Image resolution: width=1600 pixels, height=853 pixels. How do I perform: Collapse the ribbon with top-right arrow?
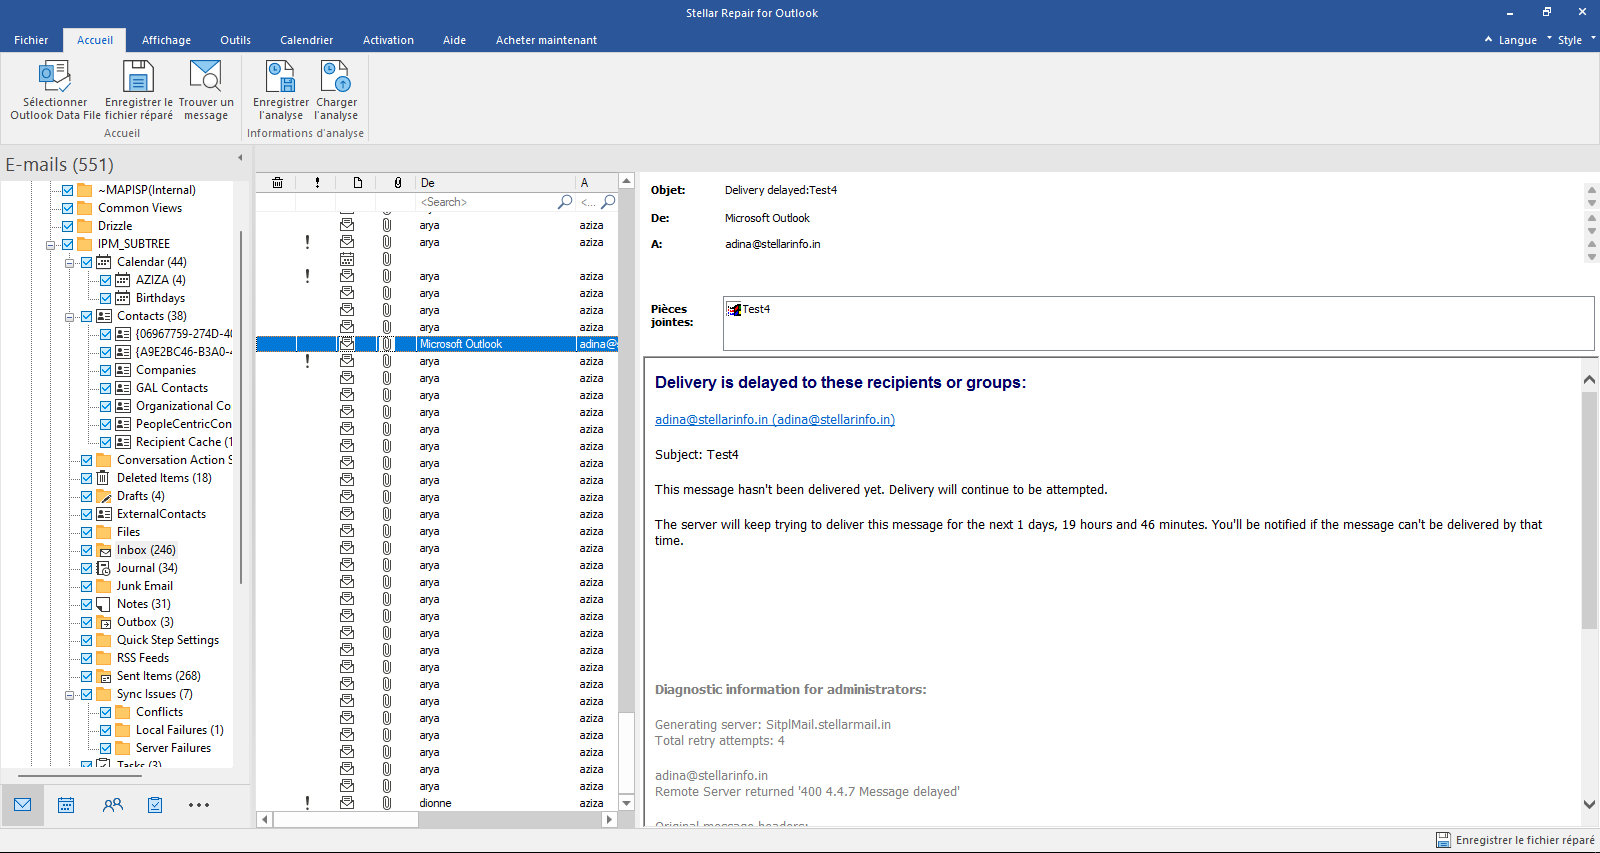coord(1488,40)
